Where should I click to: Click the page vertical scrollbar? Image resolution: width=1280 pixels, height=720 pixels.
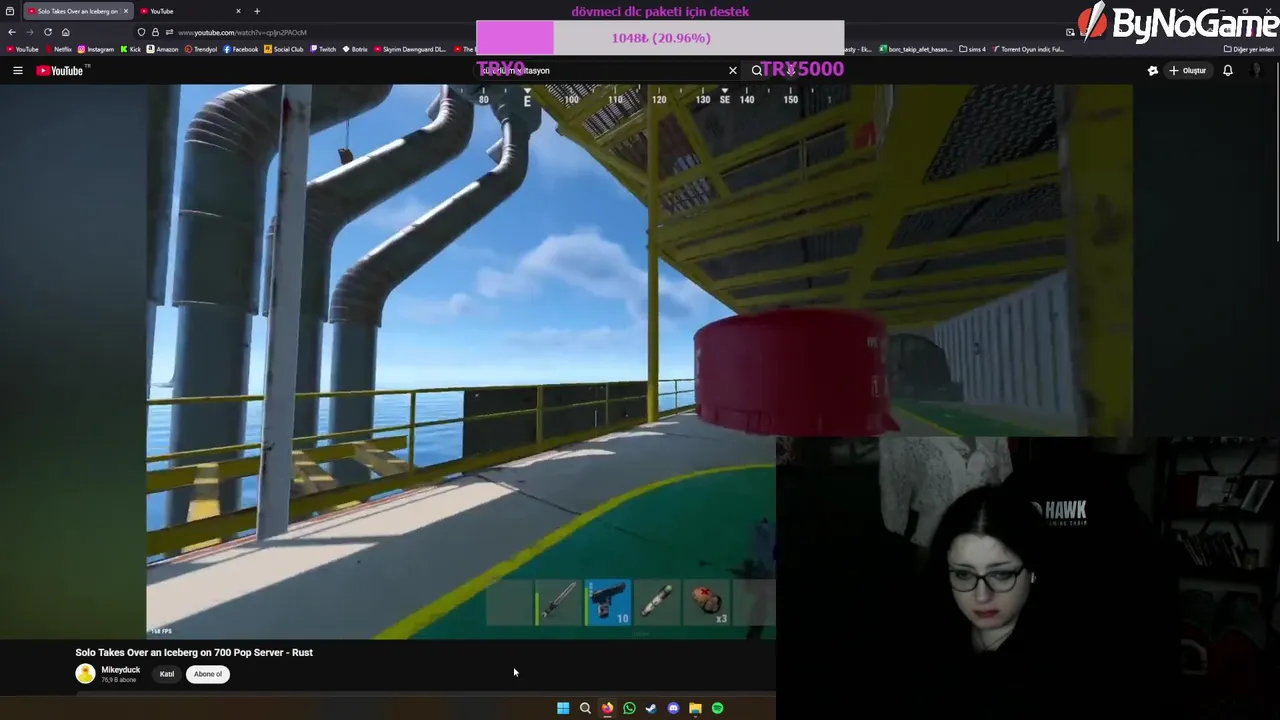(1277, 150)
